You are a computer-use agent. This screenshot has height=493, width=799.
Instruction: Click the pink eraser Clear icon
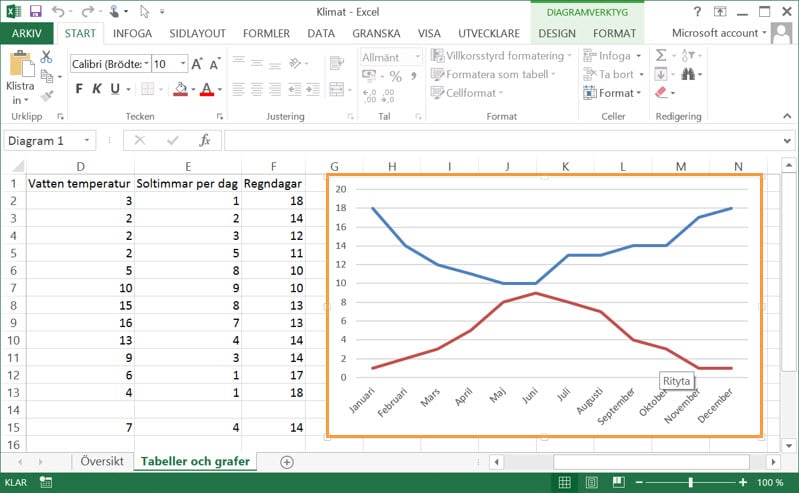pos(661,93)
